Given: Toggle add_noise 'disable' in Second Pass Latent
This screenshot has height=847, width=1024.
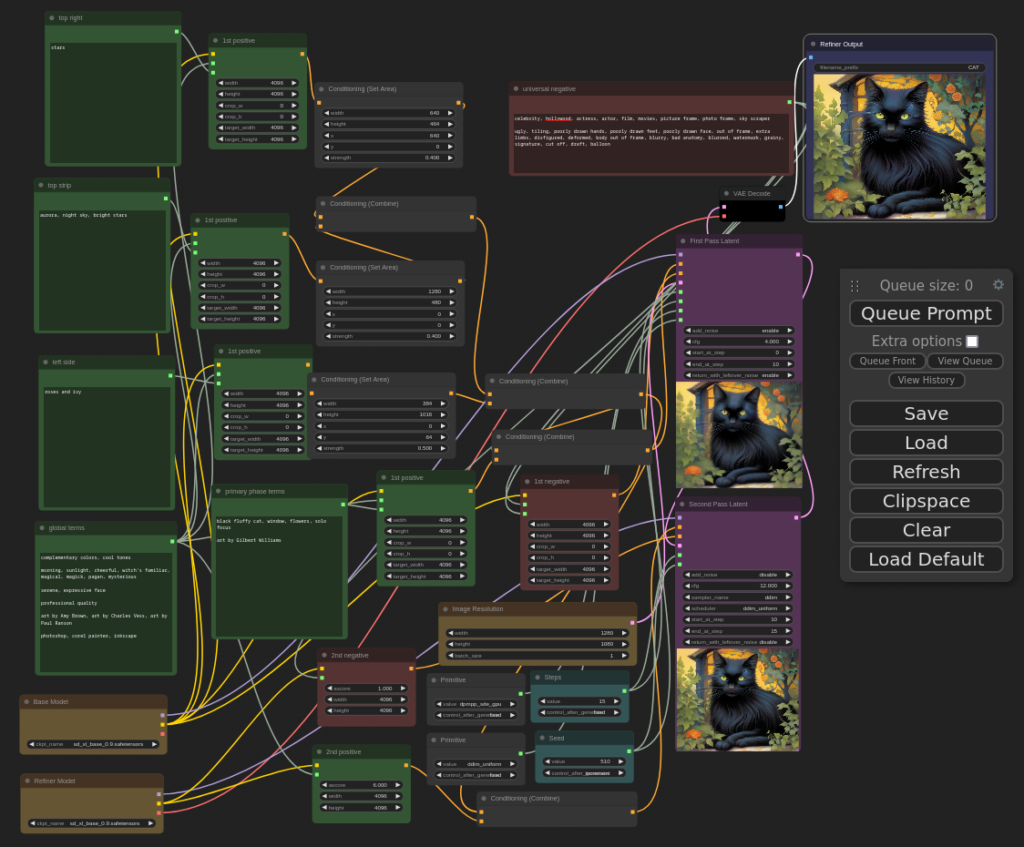Looking at the screenshot, I should tap(737, 575).
